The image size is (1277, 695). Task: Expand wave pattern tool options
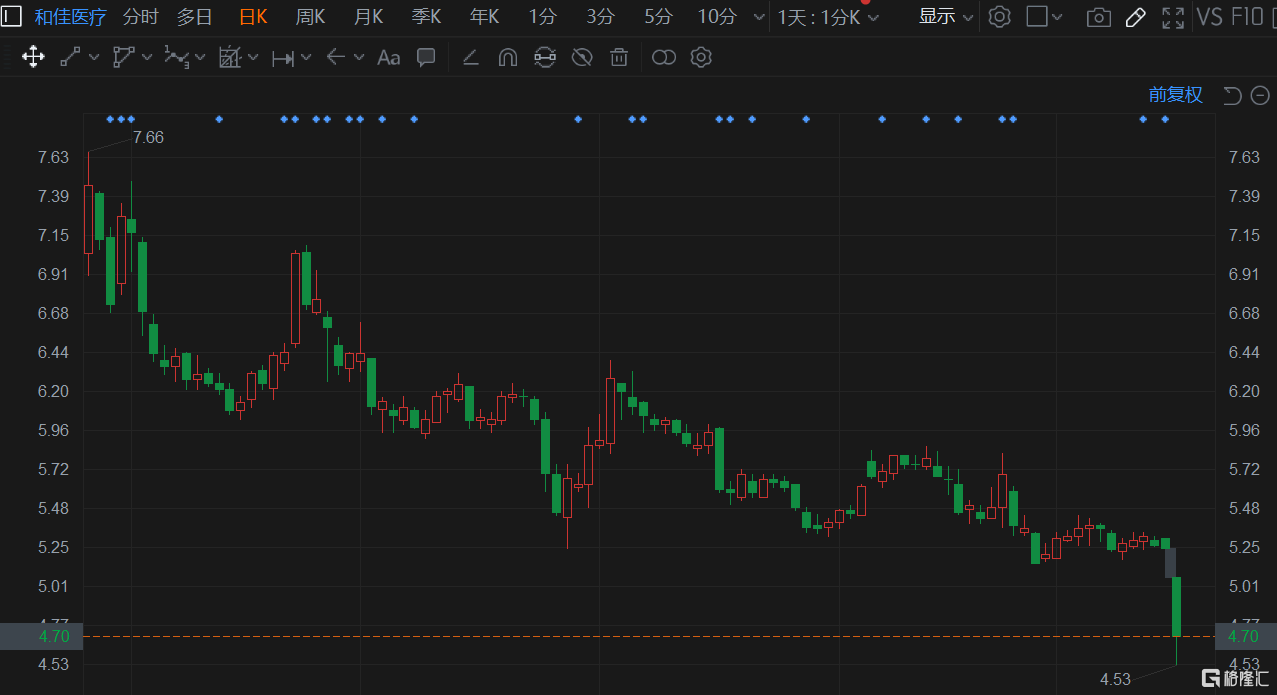(200, 58)
